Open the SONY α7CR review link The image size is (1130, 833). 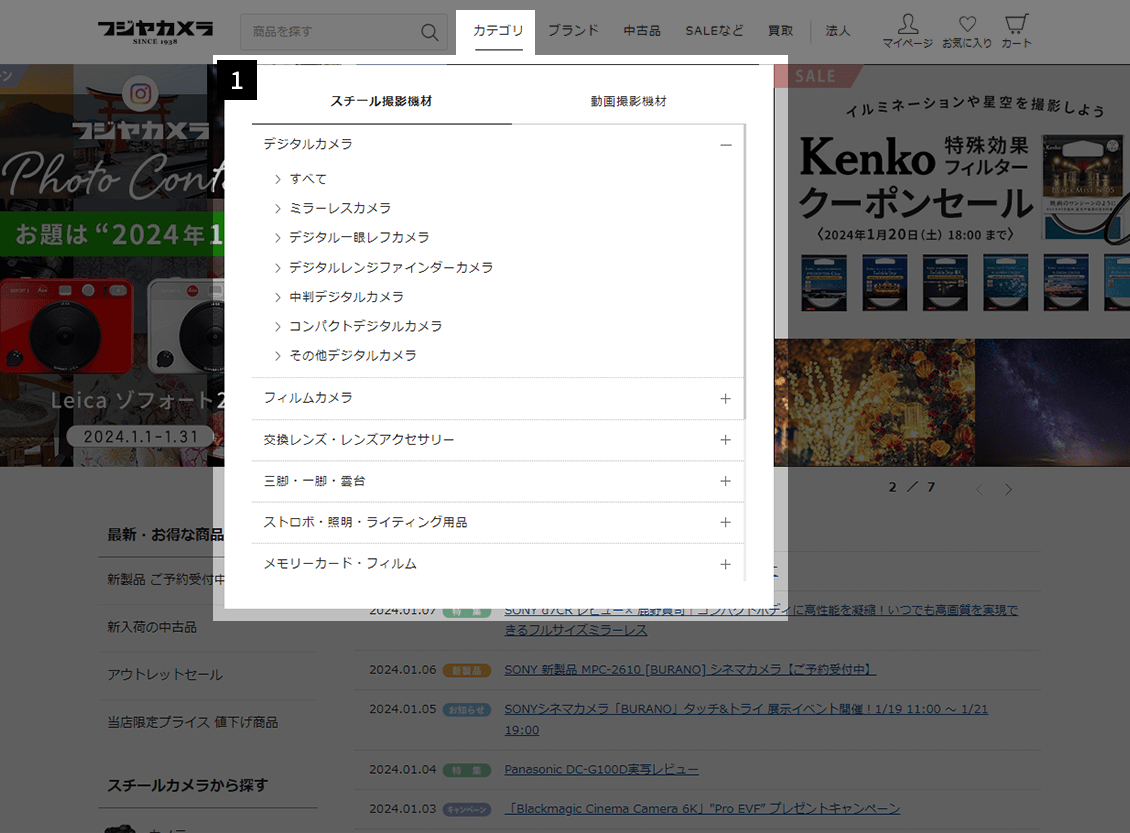pos(761,620)
